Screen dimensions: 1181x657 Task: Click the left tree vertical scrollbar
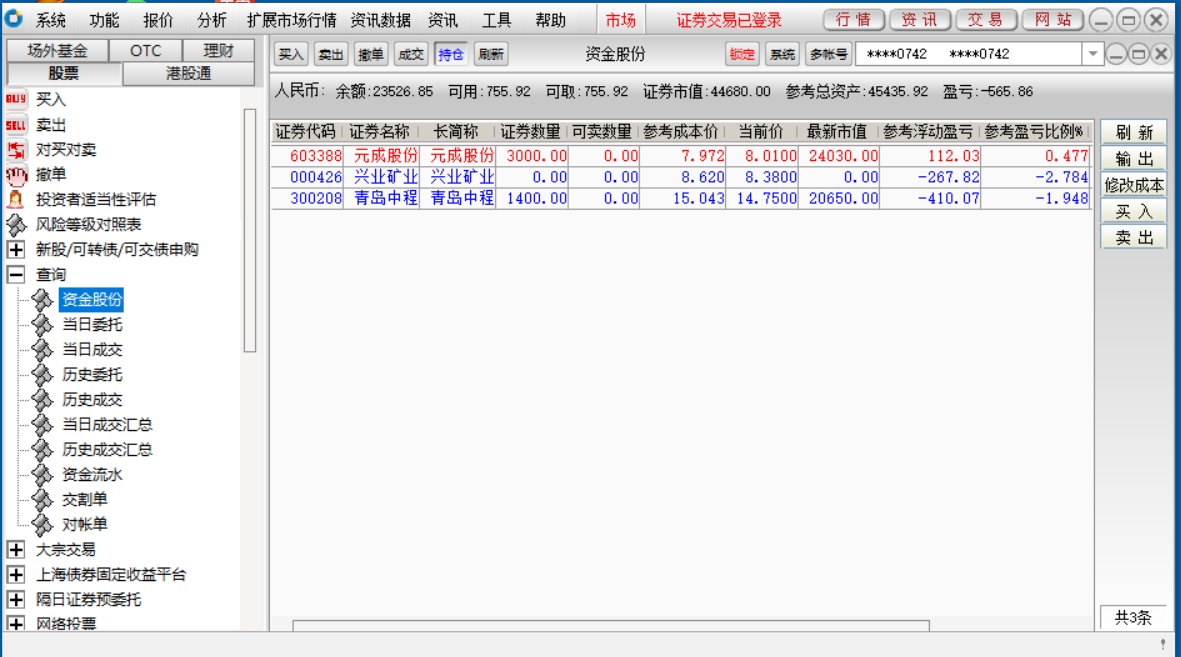coord(250,231)
